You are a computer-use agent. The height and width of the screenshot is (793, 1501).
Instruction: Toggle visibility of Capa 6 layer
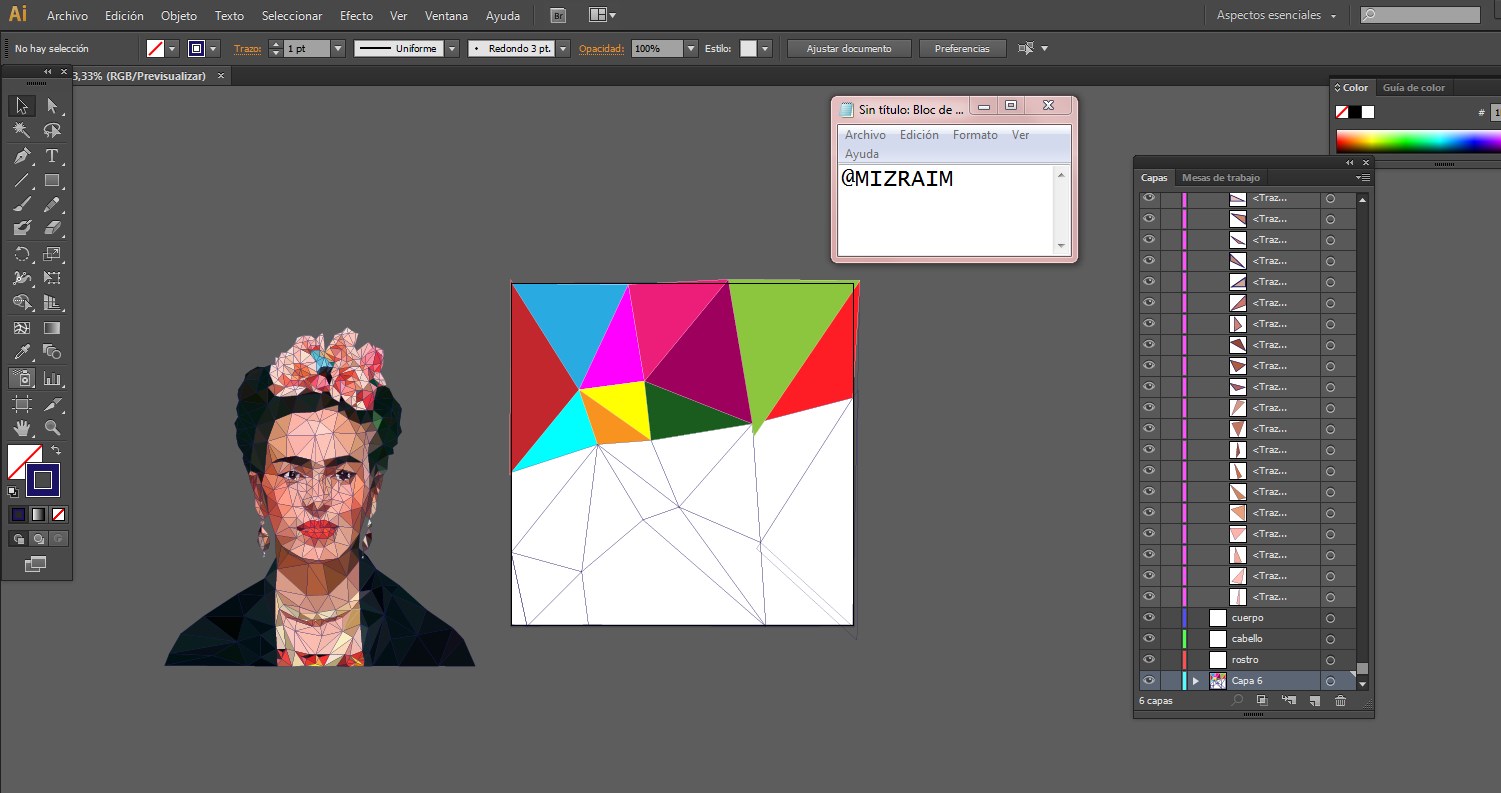[x=1149, y=680]
